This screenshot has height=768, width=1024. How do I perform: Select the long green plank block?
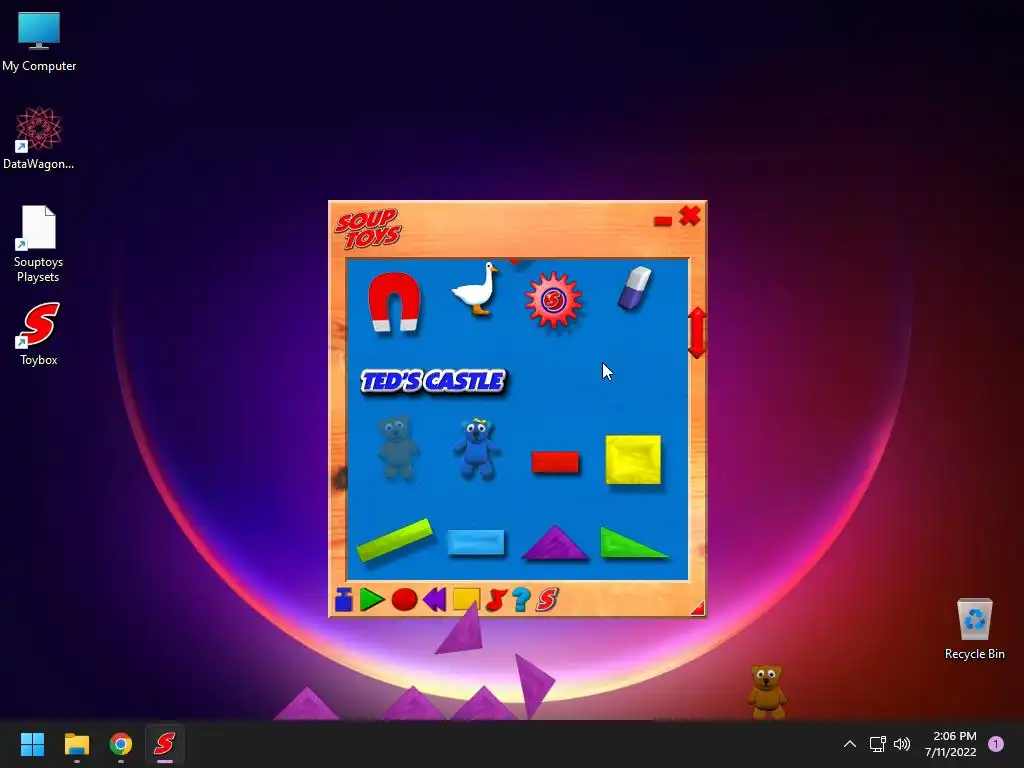[x=394, y=539]
